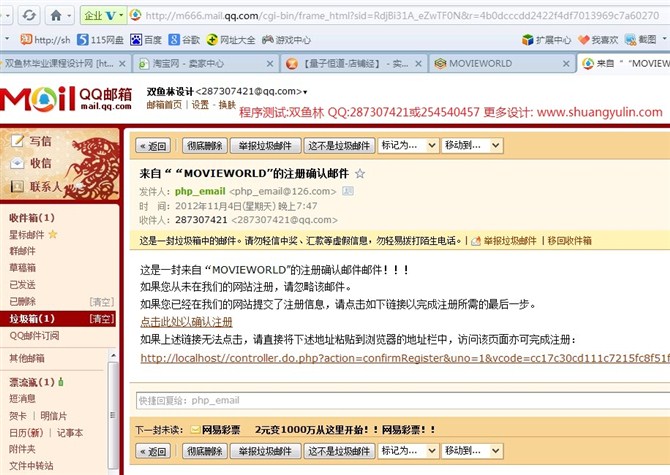Open the 星标邮件 folder
This screenshot has height=475, width=670.
(x=26, y=235)
